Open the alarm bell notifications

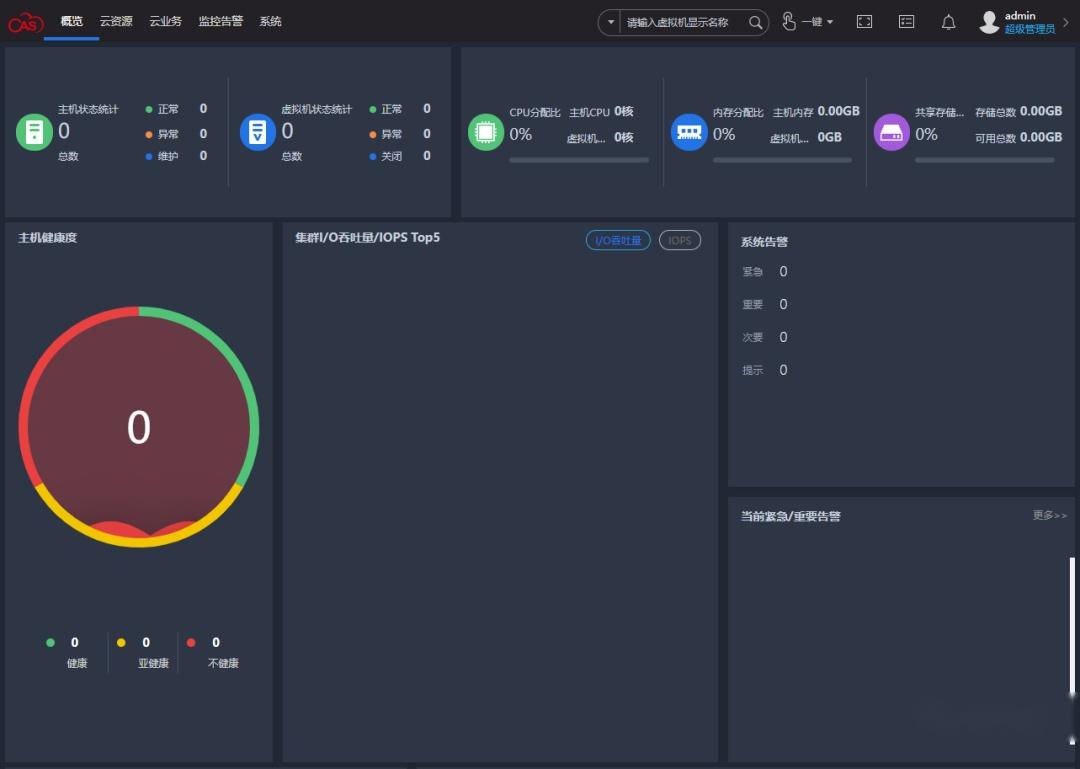point(948,23)
